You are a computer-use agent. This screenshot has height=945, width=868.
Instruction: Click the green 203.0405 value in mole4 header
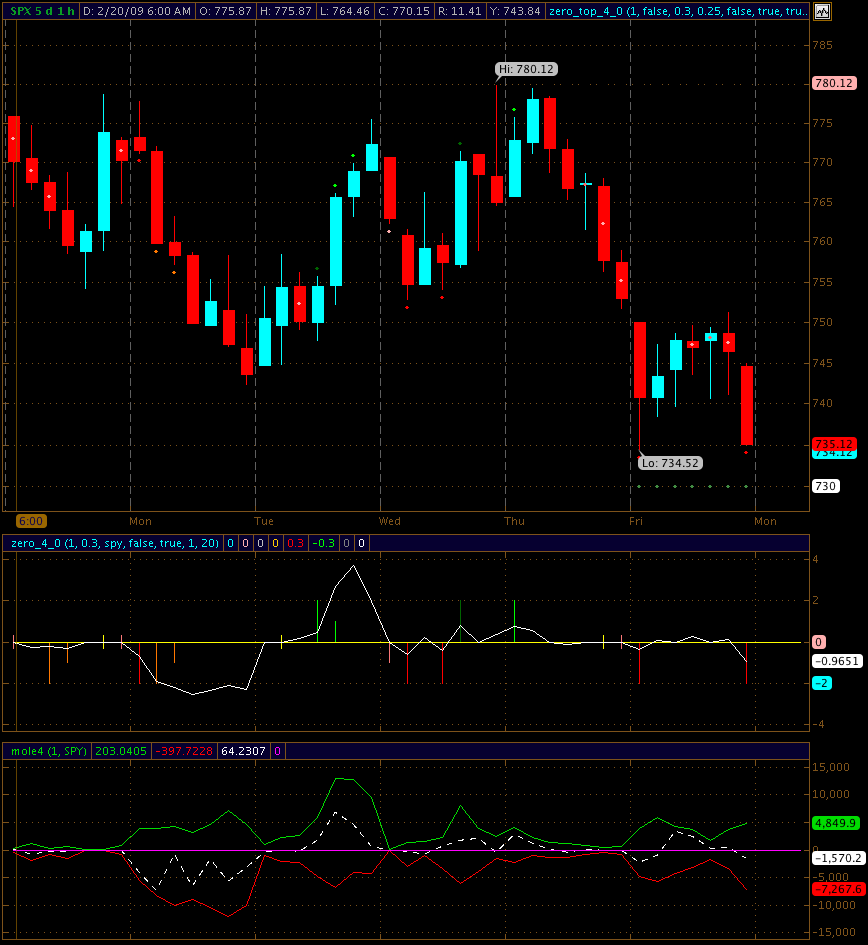click(x=119, y=751)
